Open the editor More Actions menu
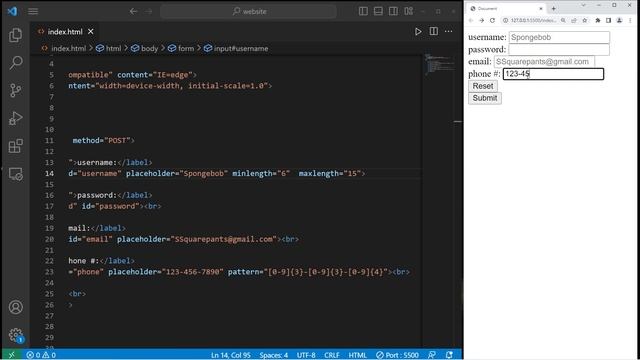 pos(449,31)
